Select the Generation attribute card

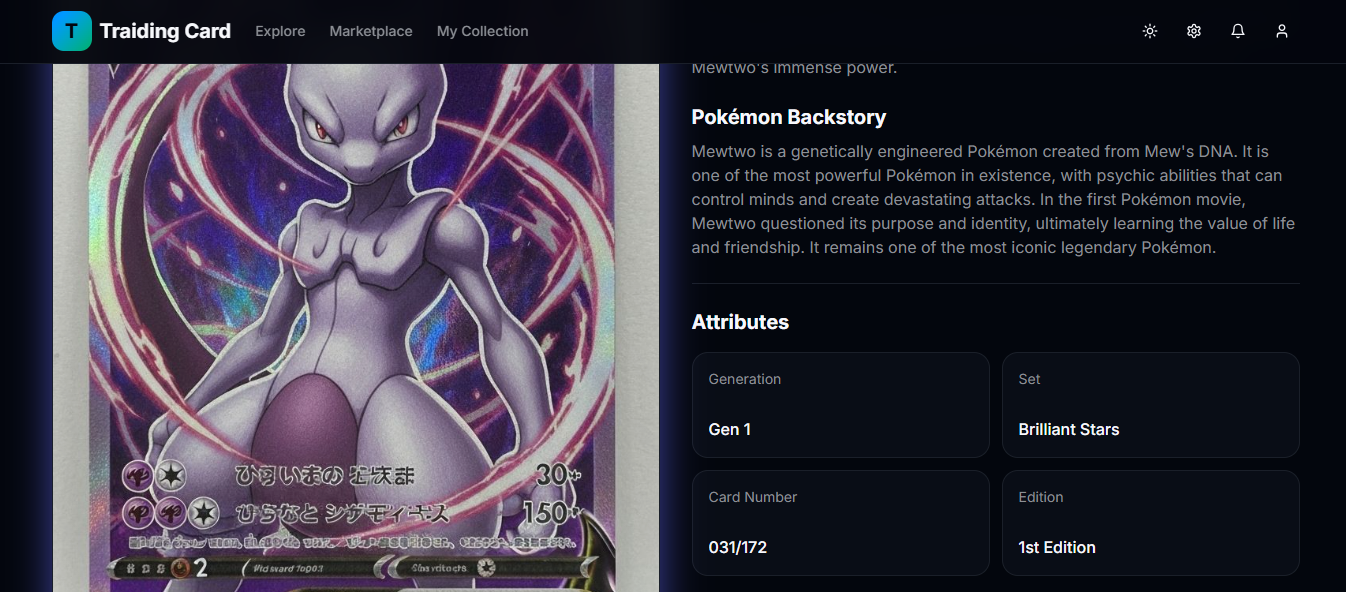point(840,405)
